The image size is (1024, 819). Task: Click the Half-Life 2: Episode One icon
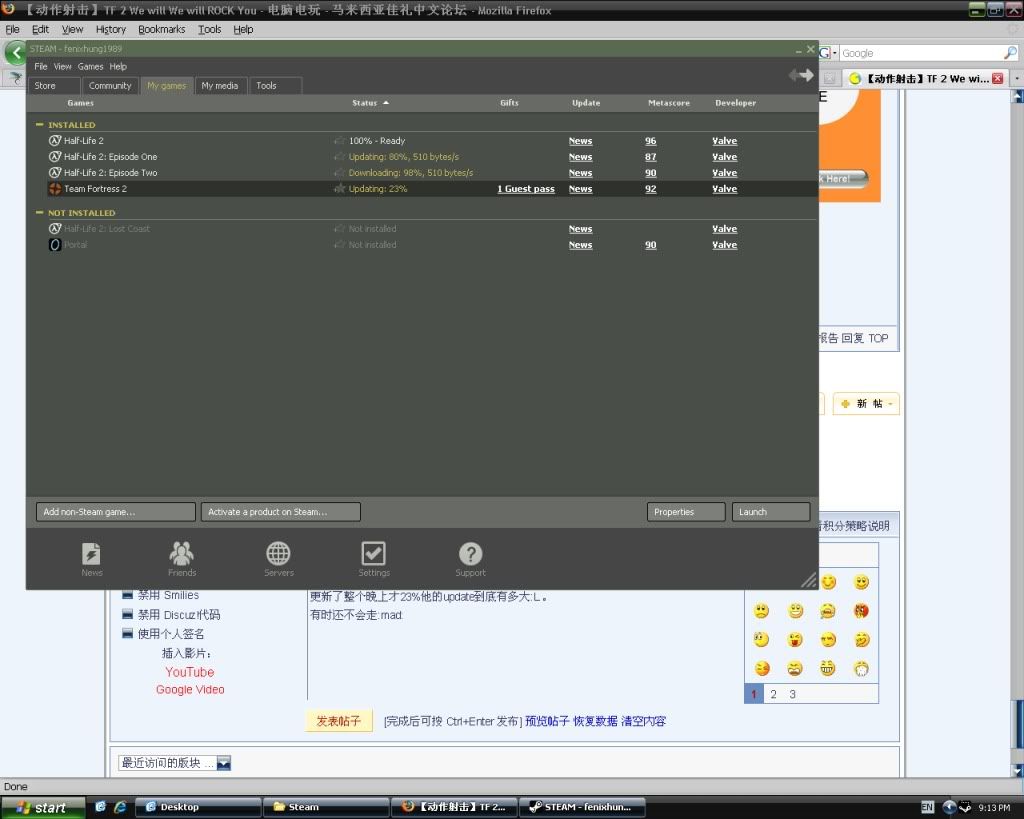56,157
